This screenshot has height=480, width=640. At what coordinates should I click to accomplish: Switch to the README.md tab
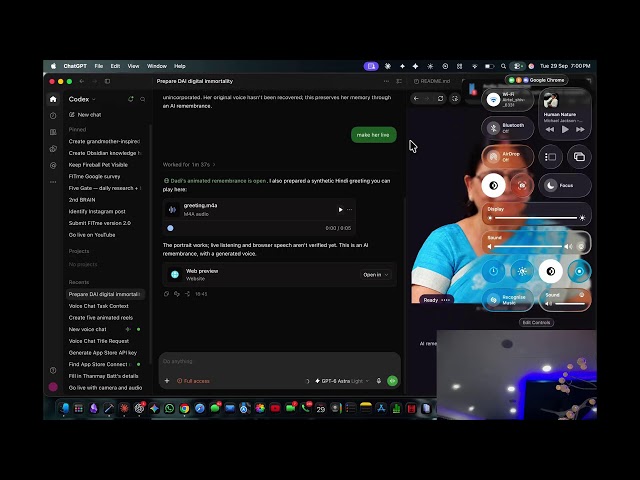[x=432, y=81]
